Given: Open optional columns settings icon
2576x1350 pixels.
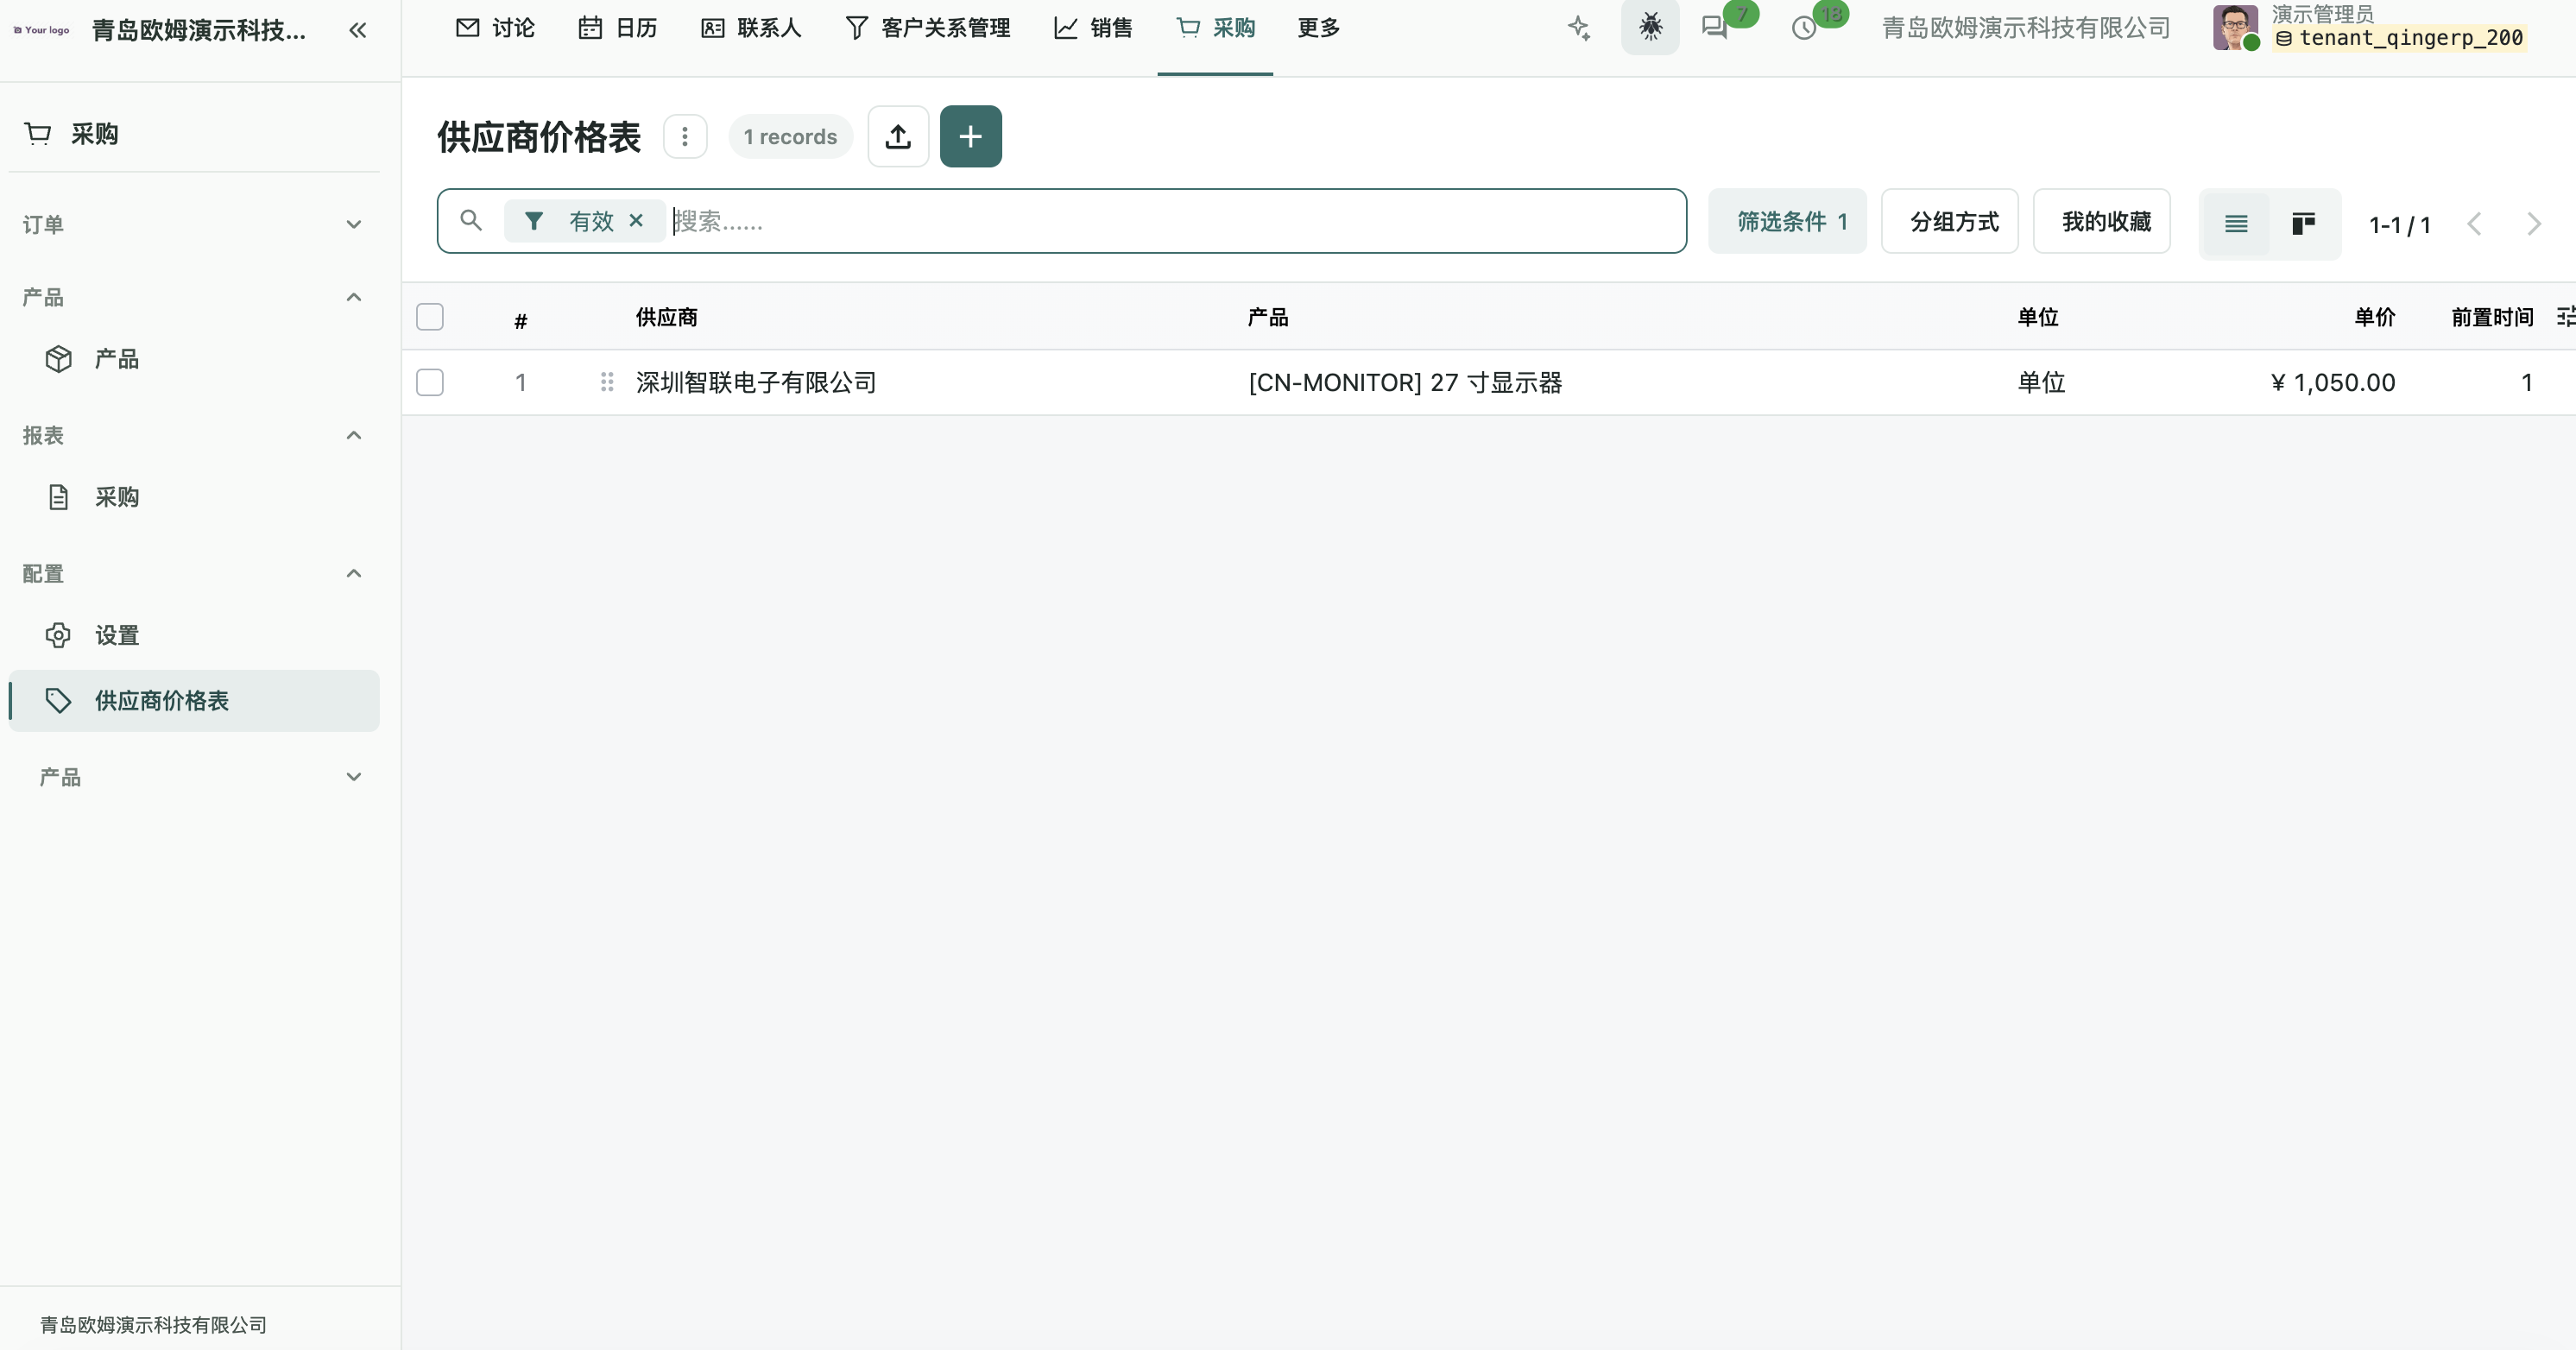Looking at the screenshot, I should click(x=2566, y=317).
